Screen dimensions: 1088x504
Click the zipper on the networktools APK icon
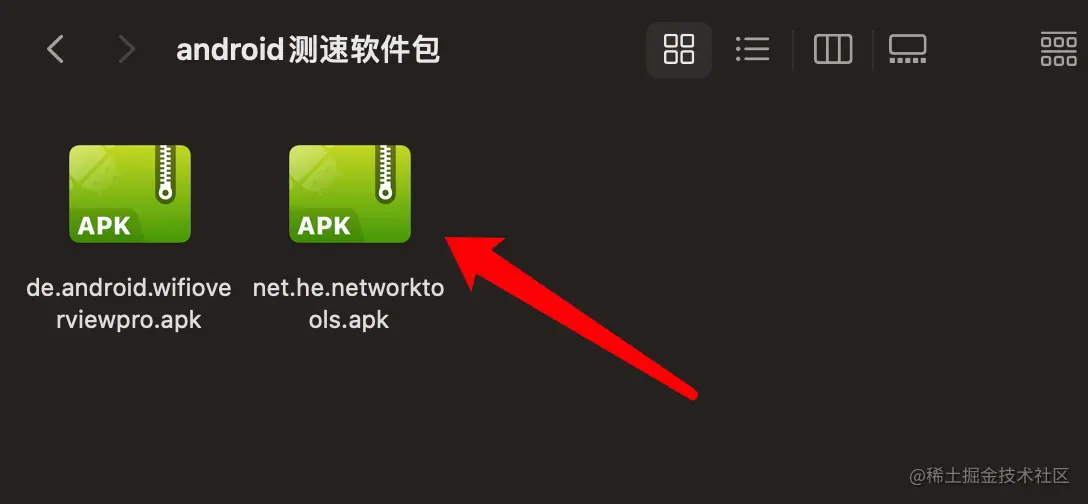pos(384,174)
